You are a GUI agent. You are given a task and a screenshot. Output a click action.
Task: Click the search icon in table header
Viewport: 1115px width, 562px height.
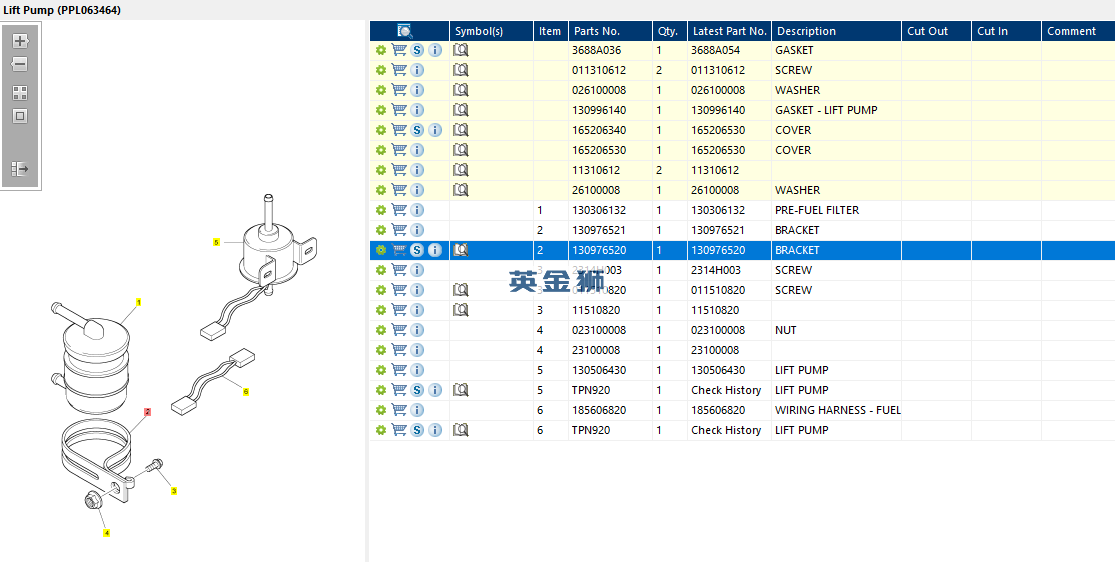pos(405,31)
